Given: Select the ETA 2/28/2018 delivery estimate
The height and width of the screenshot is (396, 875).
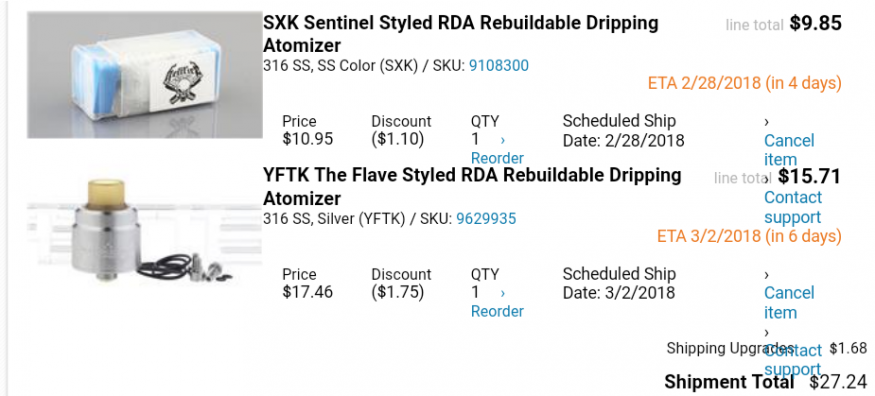Looking at the screenshot, I should [x=744, y=84].
